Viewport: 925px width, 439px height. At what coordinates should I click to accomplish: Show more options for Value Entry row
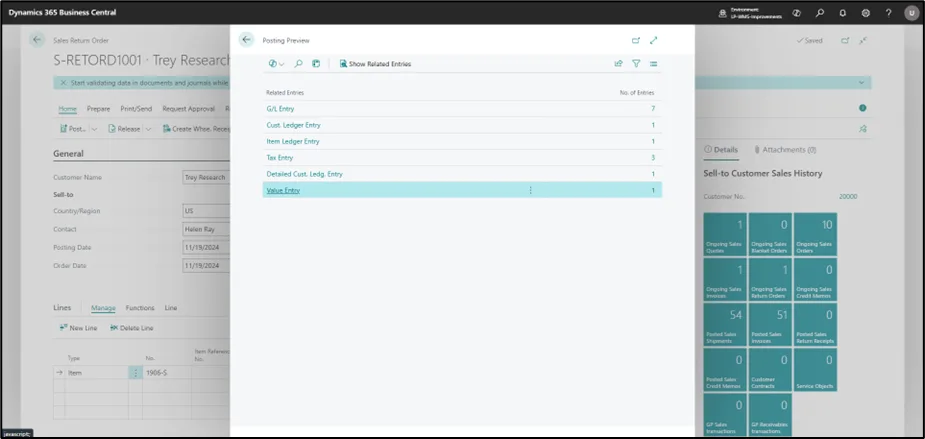[x=530, y=190]
